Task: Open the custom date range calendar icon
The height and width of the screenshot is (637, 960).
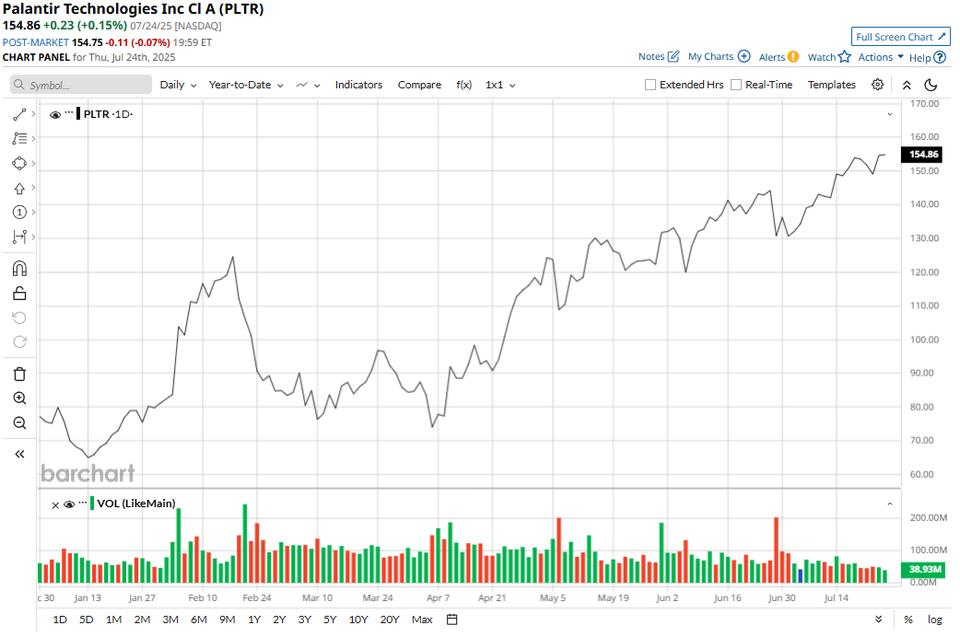Action: (x=452, y=619)
